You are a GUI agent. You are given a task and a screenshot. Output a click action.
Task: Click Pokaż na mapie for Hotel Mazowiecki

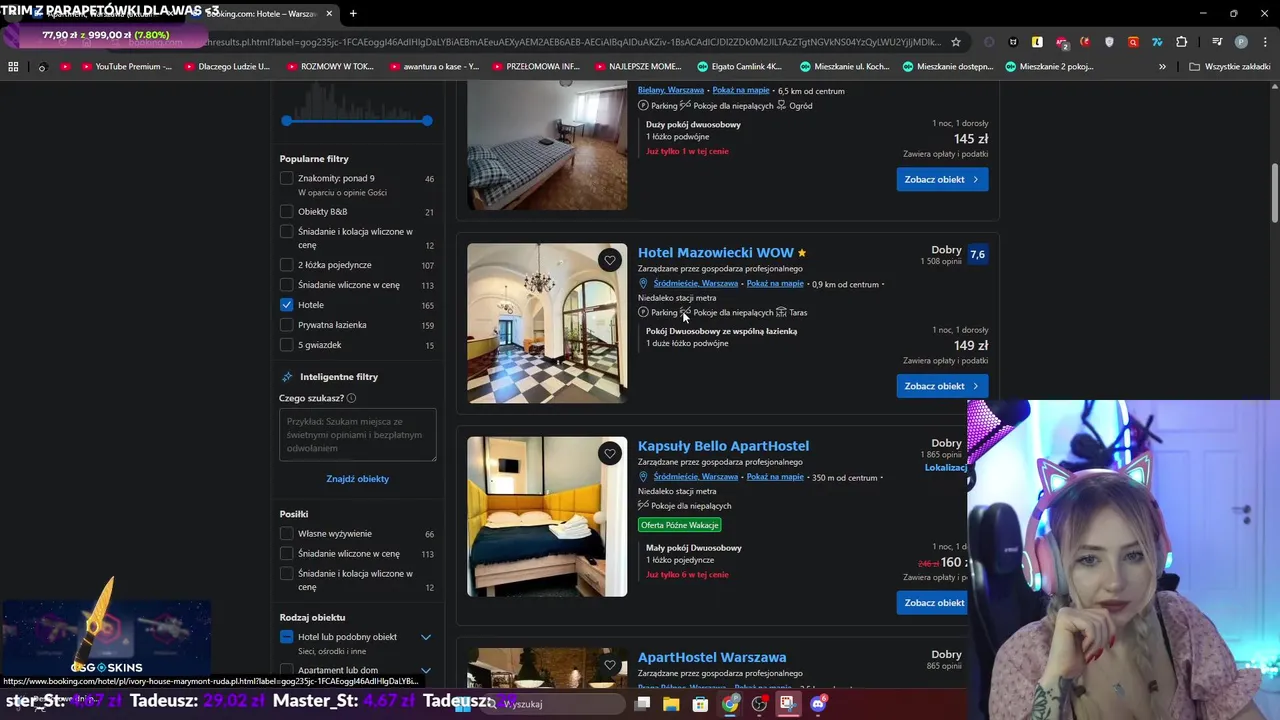(x=775, y=284)
